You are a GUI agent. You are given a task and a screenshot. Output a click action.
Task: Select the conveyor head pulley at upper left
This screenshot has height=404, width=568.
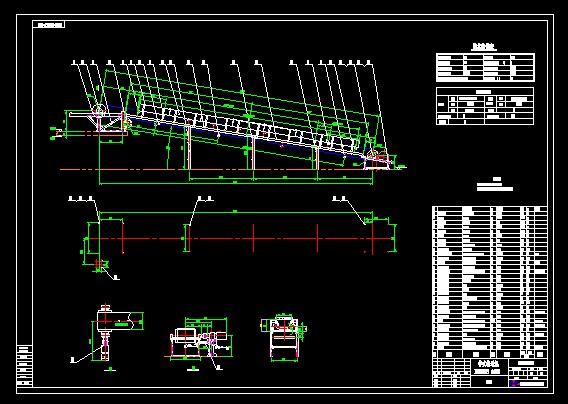tap(98, 109)
